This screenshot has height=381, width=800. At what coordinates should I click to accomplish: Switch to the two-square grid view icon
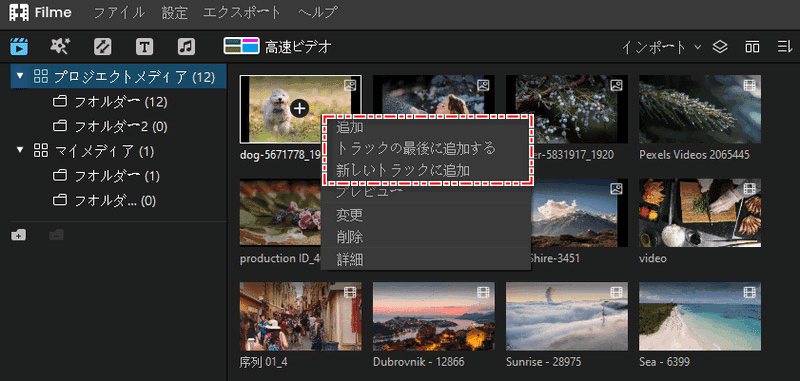(752, 47)
